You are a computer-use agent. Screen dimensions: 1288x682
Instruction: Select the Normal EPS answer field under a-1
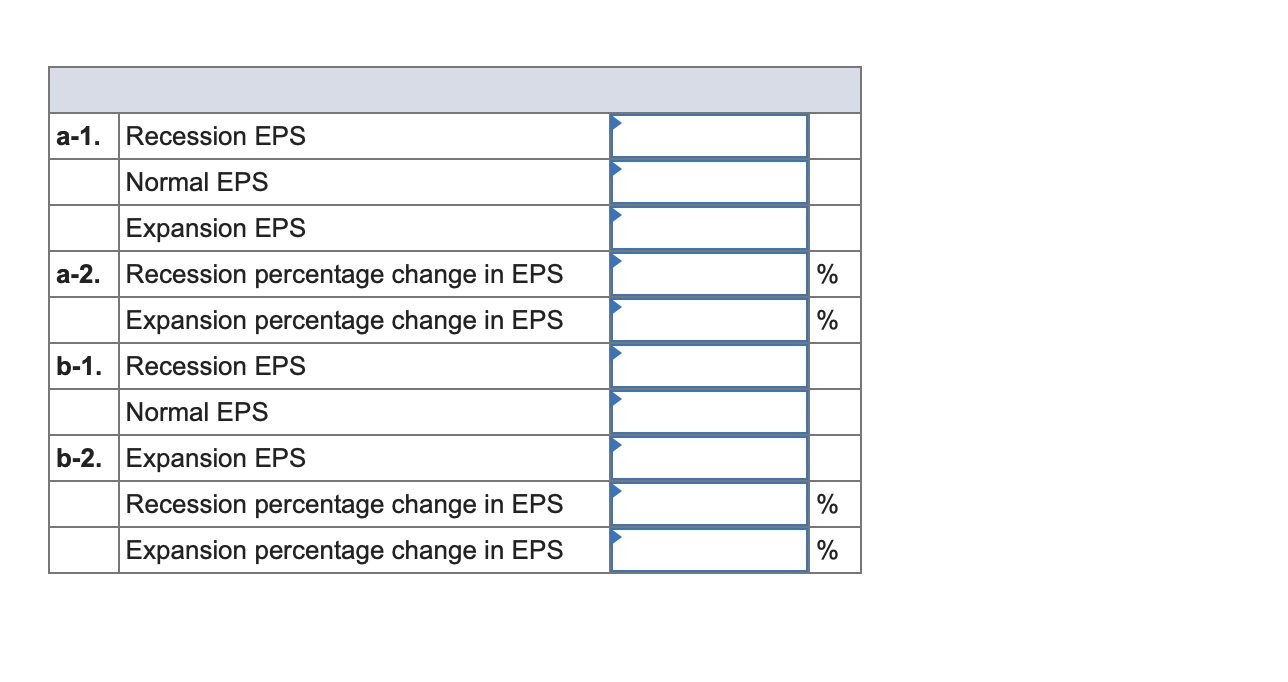[710, 182]
